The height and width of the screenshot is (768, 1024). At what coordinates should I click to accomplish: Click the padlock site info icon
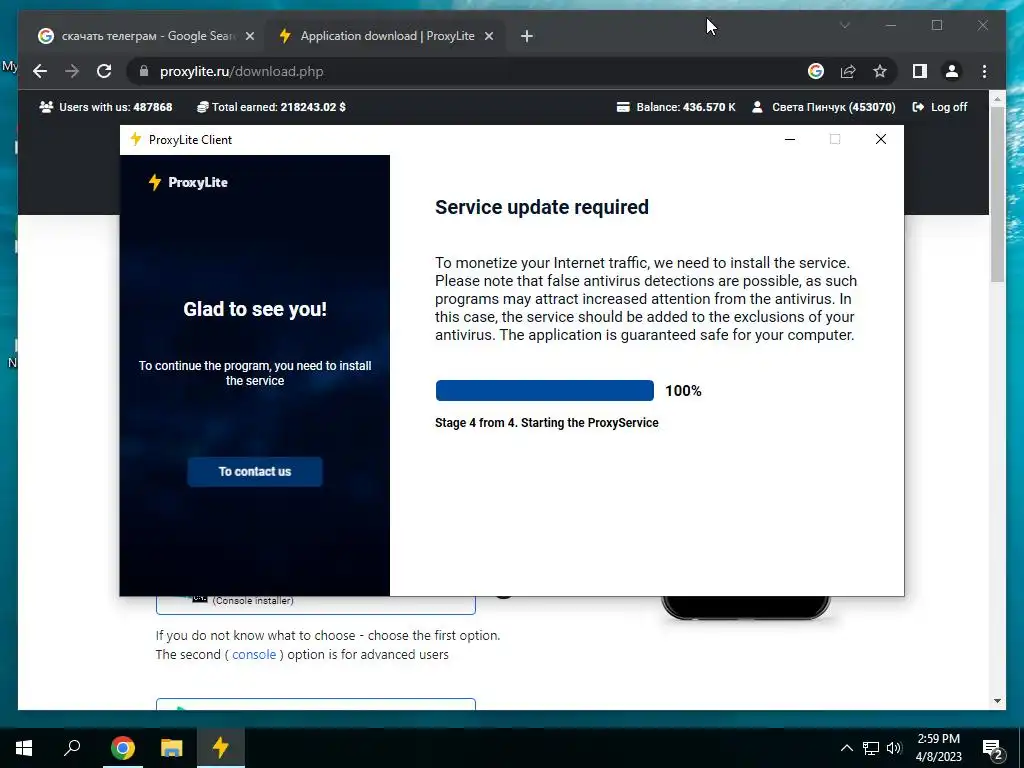[144, 71]
